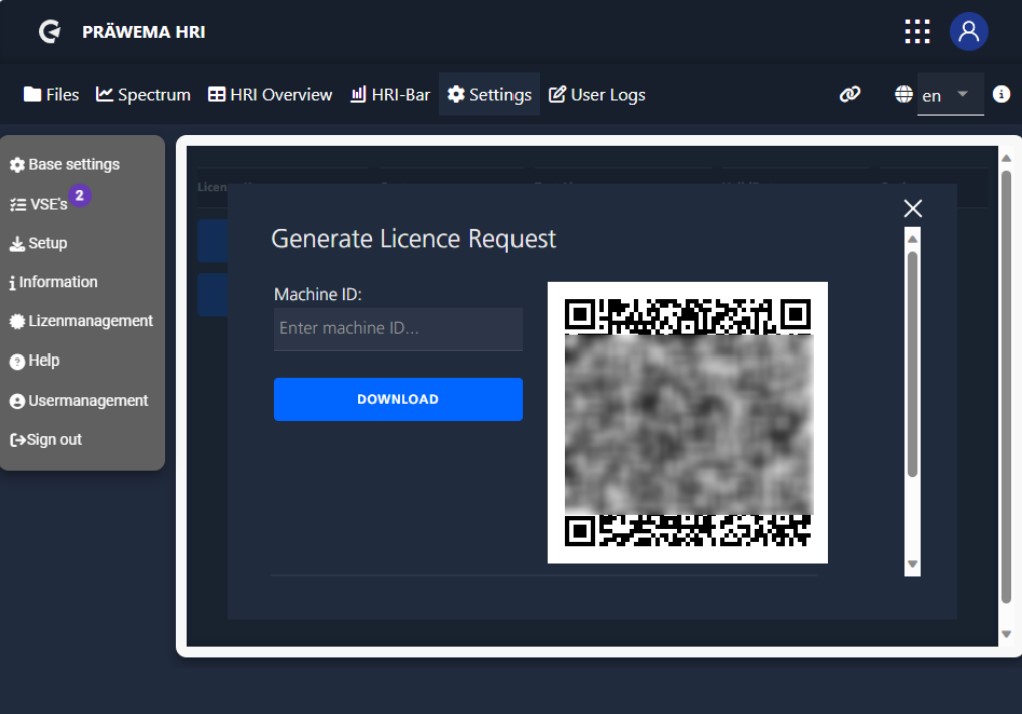
Task: Click the info circle icon
Action: coord(1001,94)
